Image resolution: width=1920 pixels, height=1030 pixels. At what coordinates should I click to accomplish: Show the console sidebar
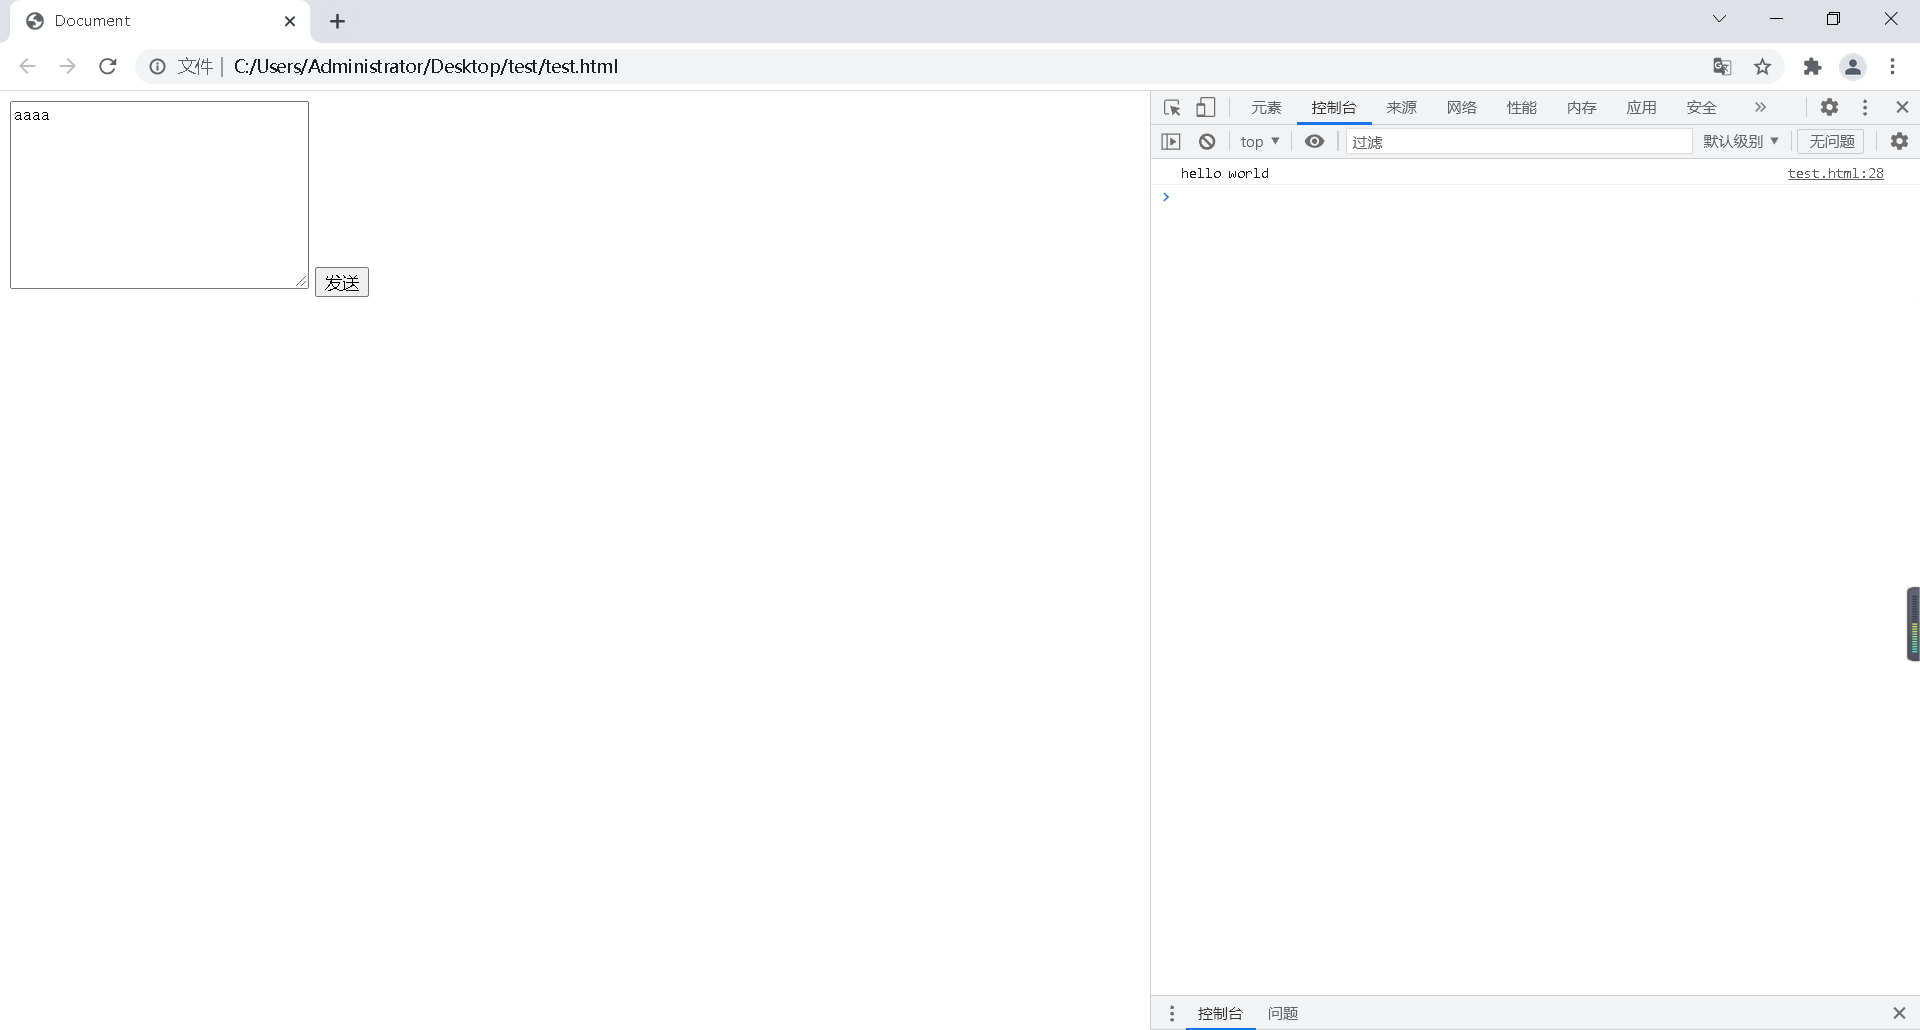tap(1171, 141)
